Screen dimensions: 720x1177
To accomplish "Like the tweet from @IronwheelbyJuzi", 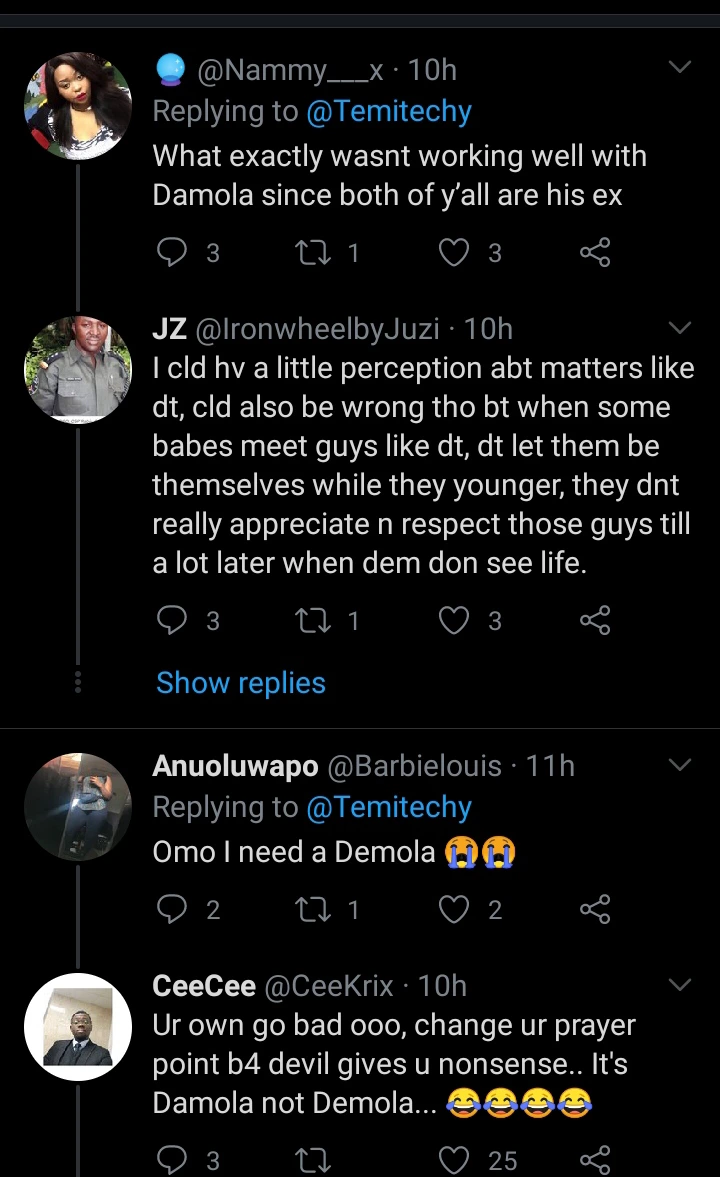I will pos(455,621).
